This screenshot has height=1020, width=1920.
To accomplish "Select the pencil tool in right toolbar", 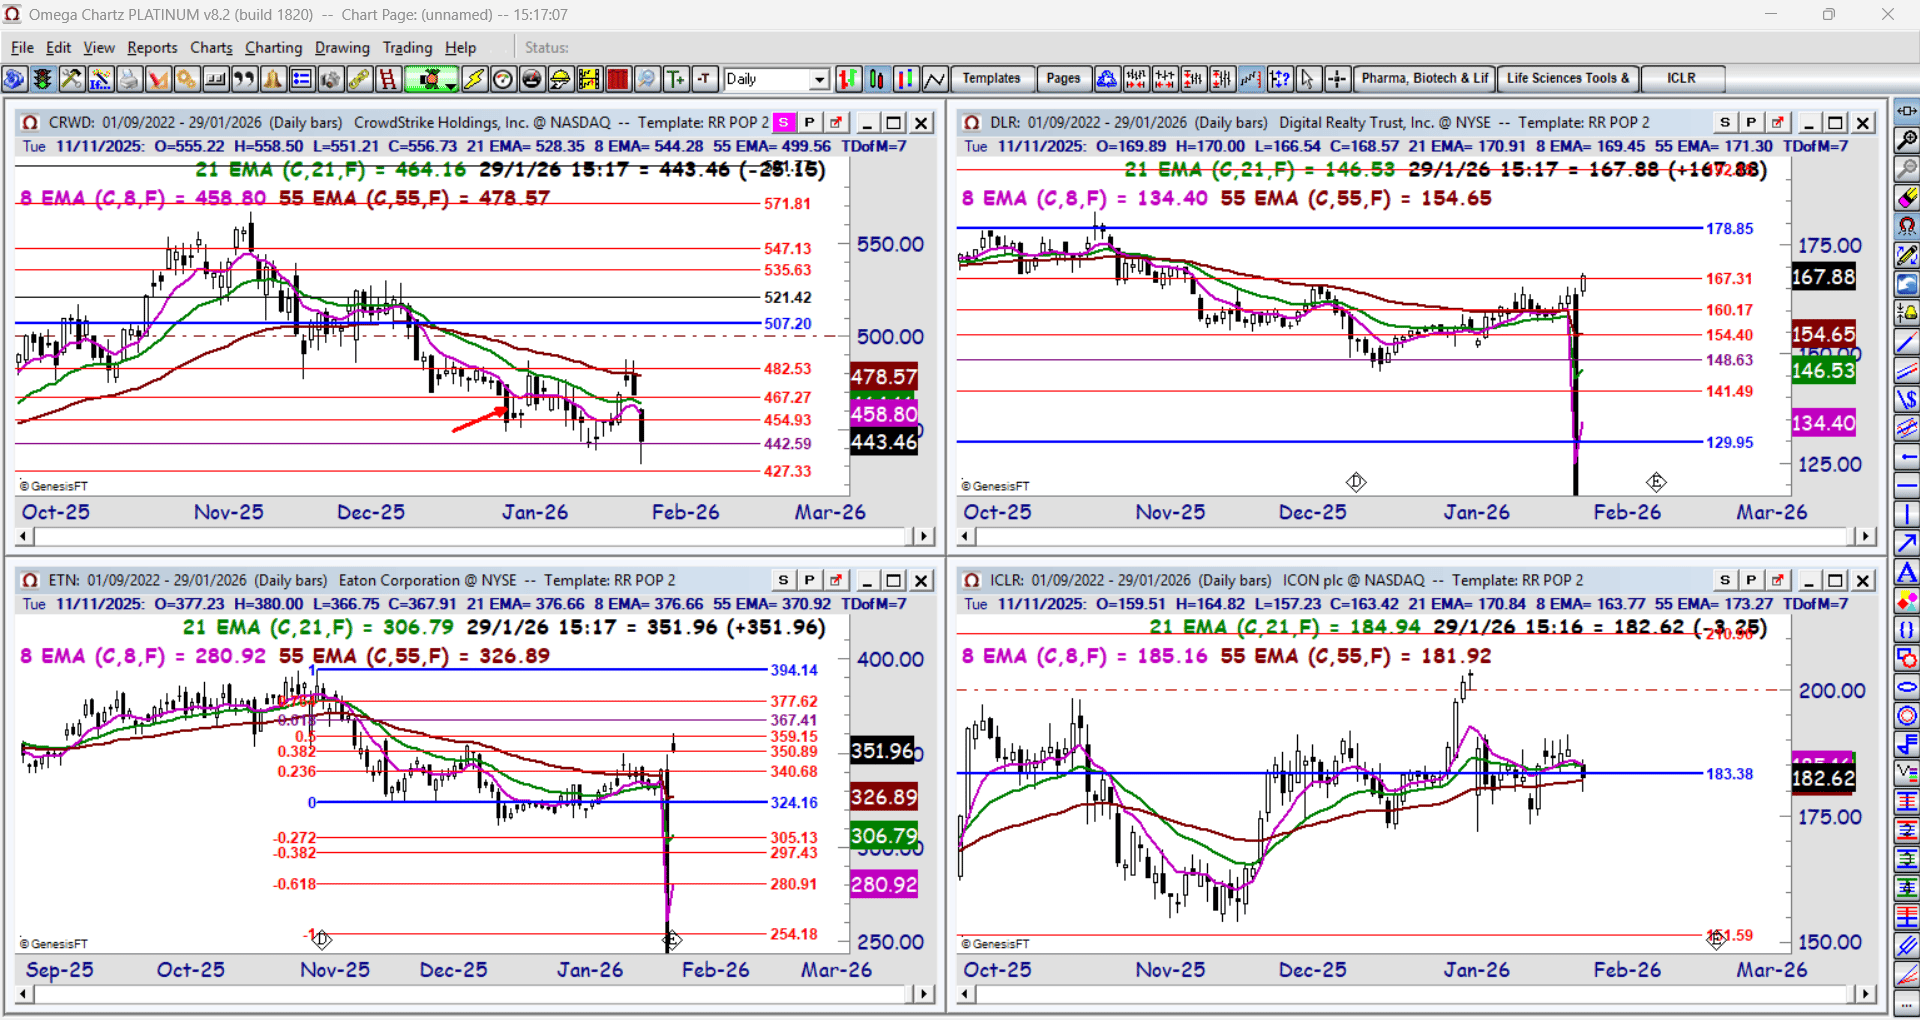I will [1907, 256].
